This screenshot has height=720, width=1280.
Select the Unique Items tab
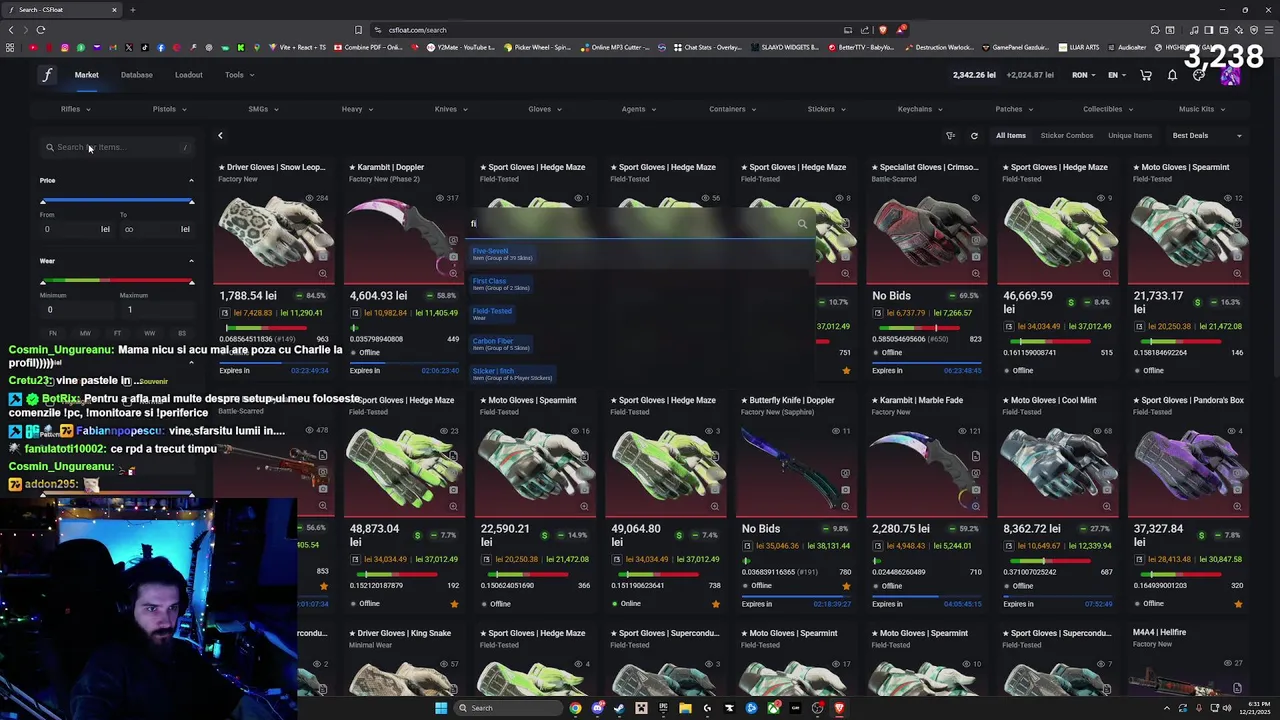1130,136
